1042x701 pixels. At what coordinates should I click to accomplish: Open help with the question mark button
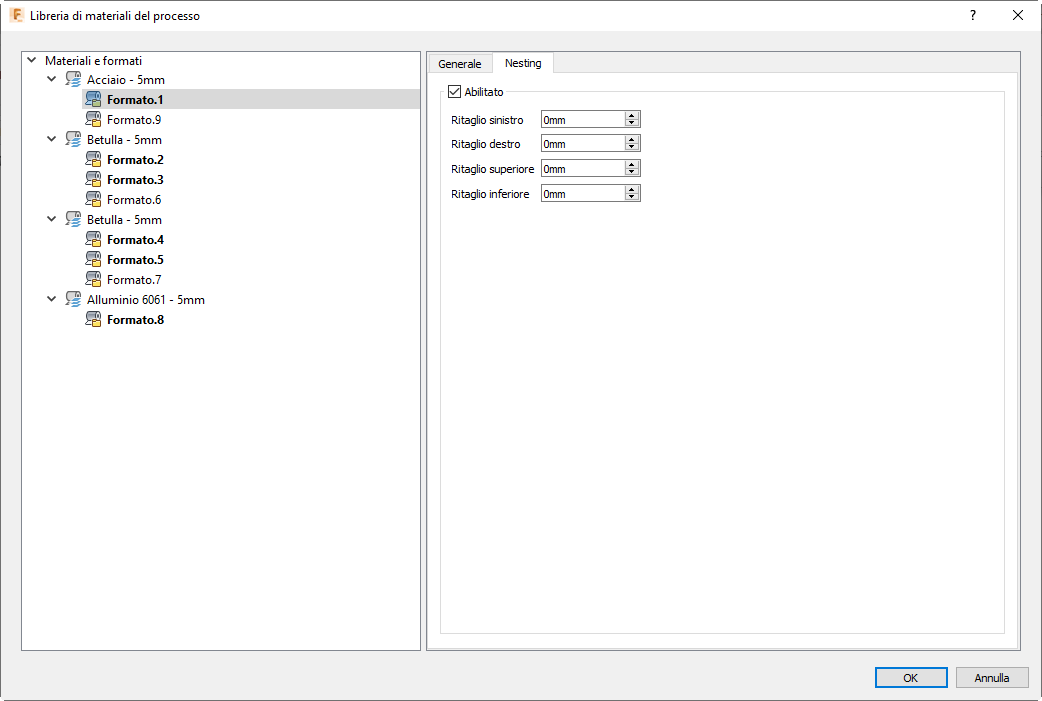click(x=973, y=15)
